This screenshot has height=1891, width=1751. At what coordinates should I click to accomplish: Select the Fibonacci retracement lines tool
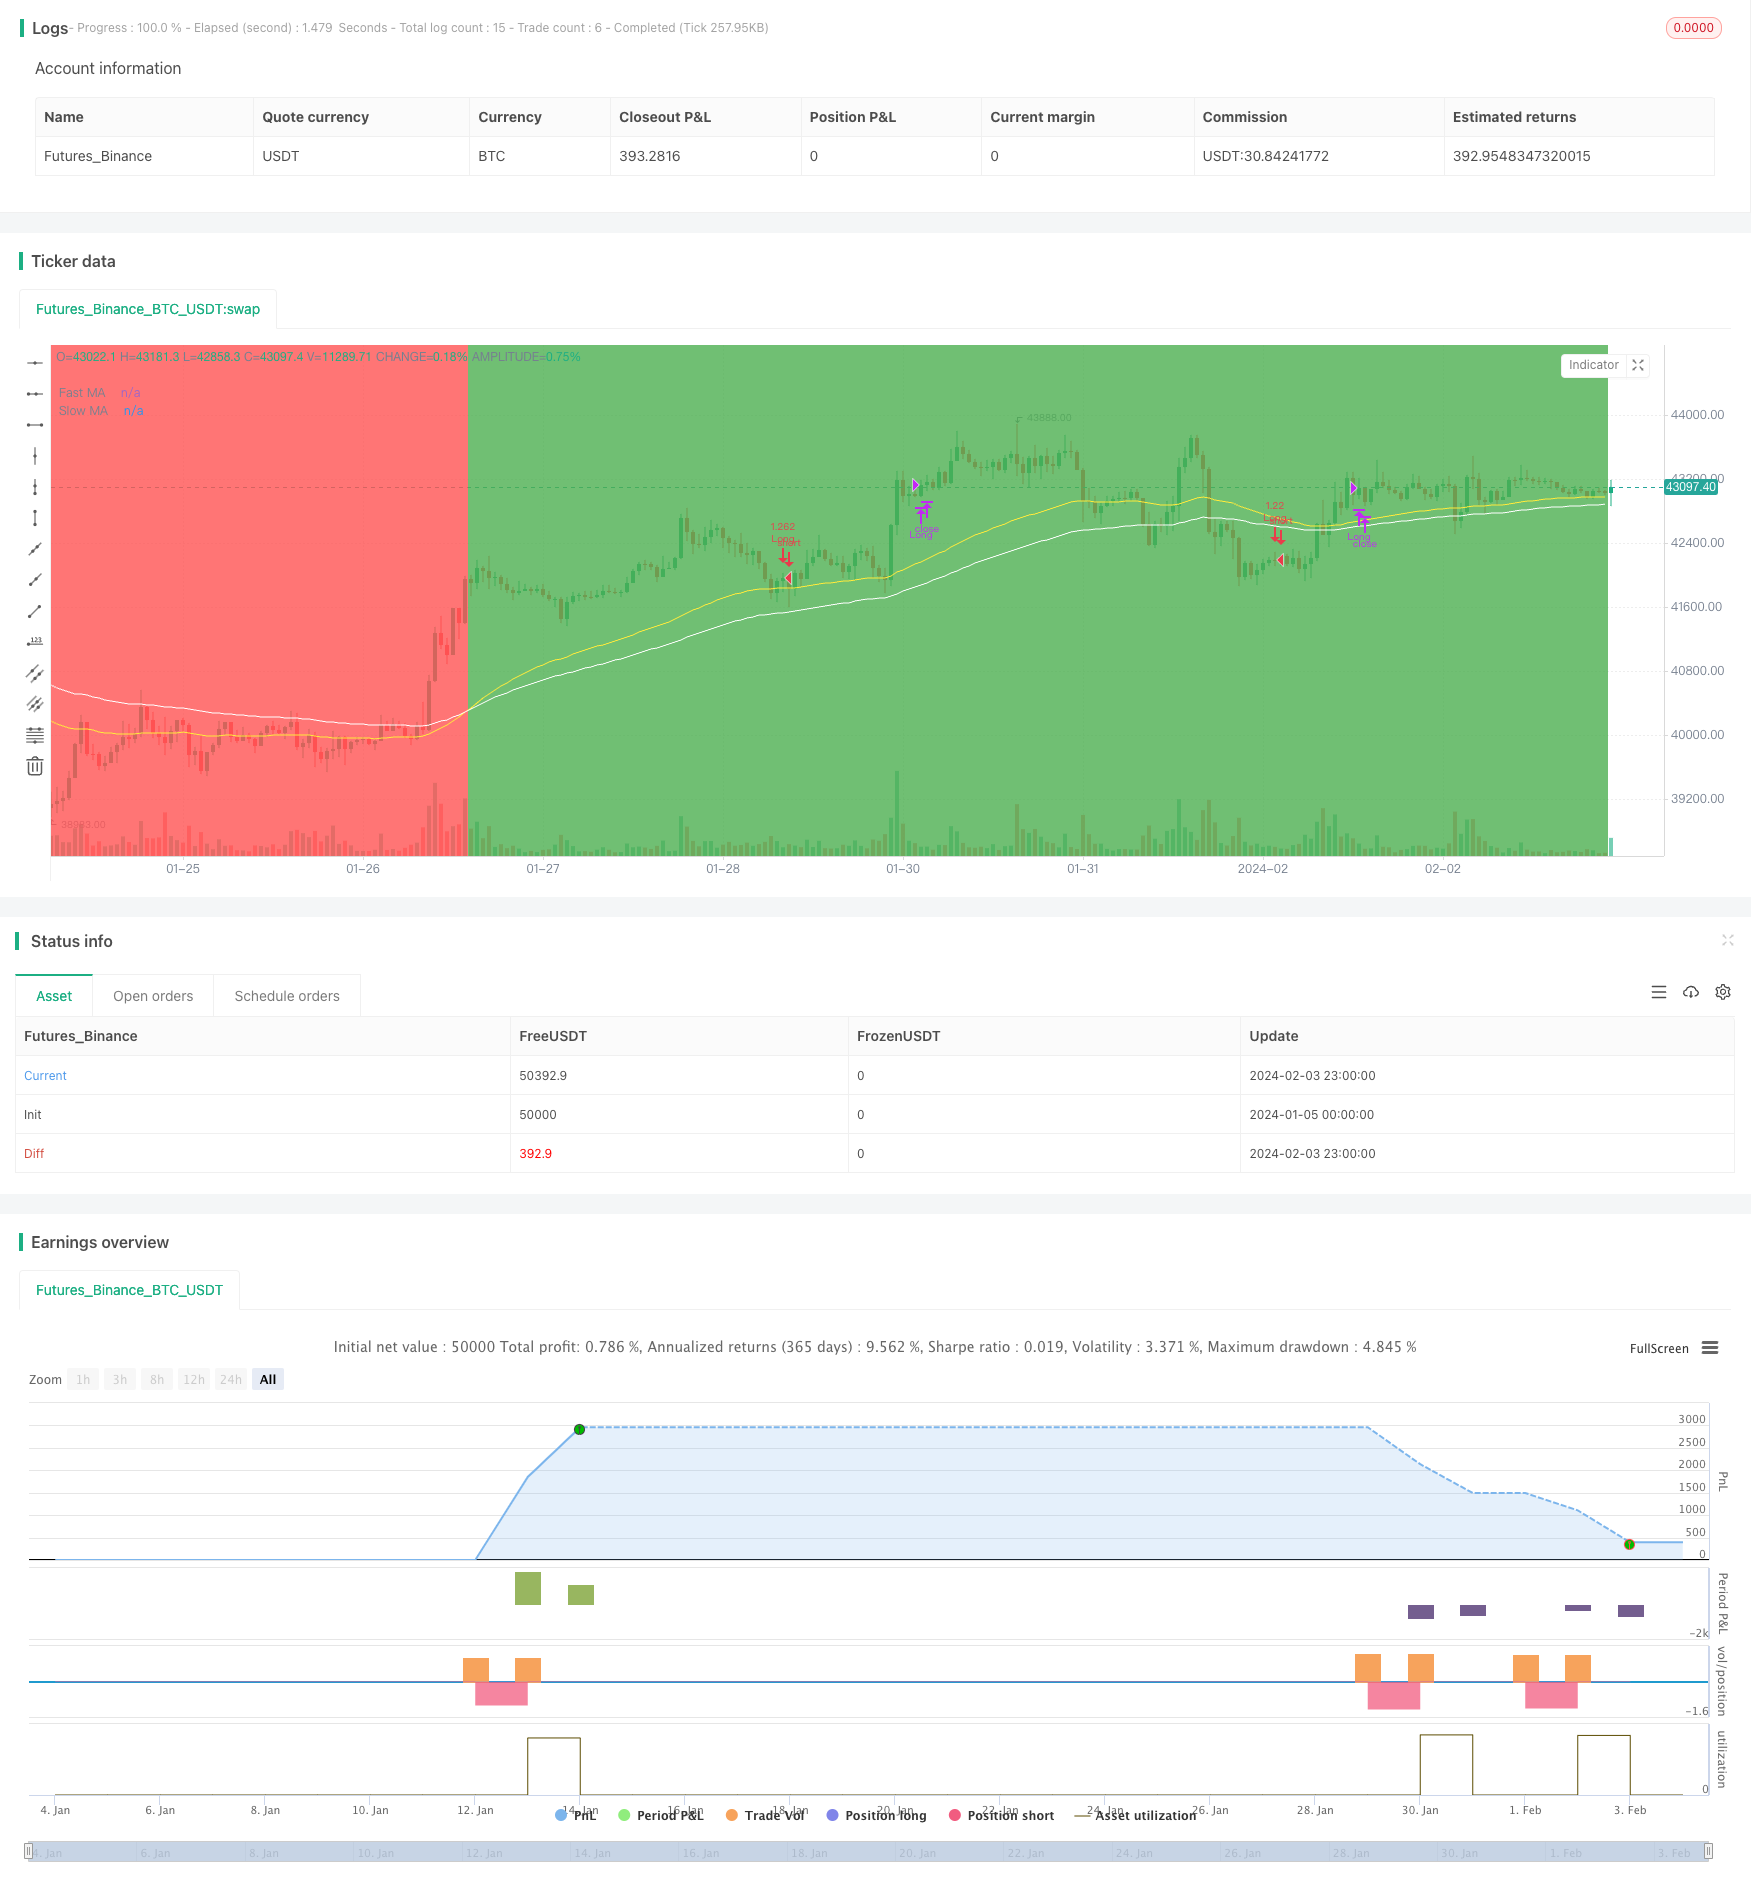[x=35, y=735]
